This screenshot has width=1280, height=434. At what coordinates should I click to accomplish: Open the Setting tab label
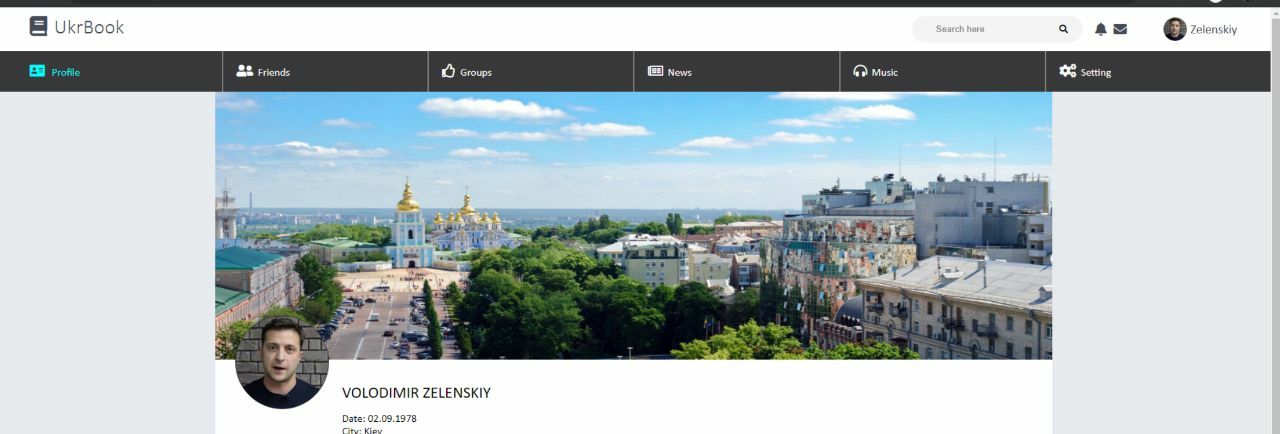[1096, 72]
